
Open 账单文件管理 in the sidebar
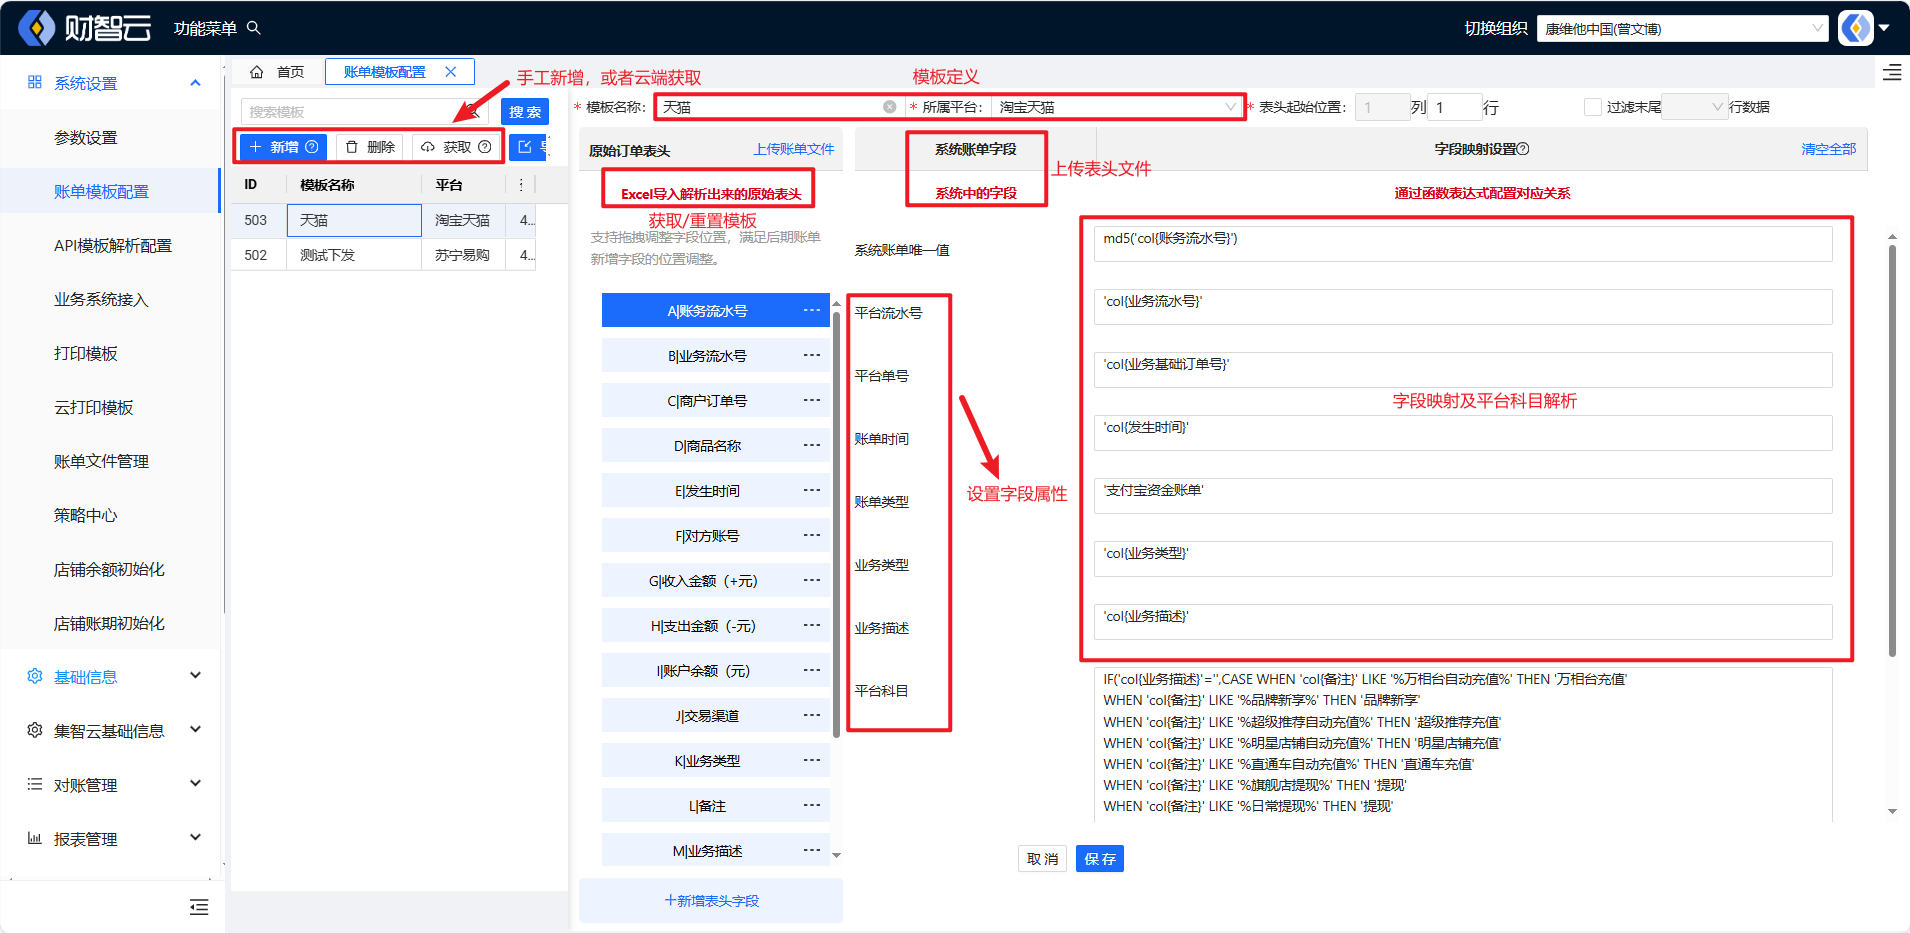101,461
